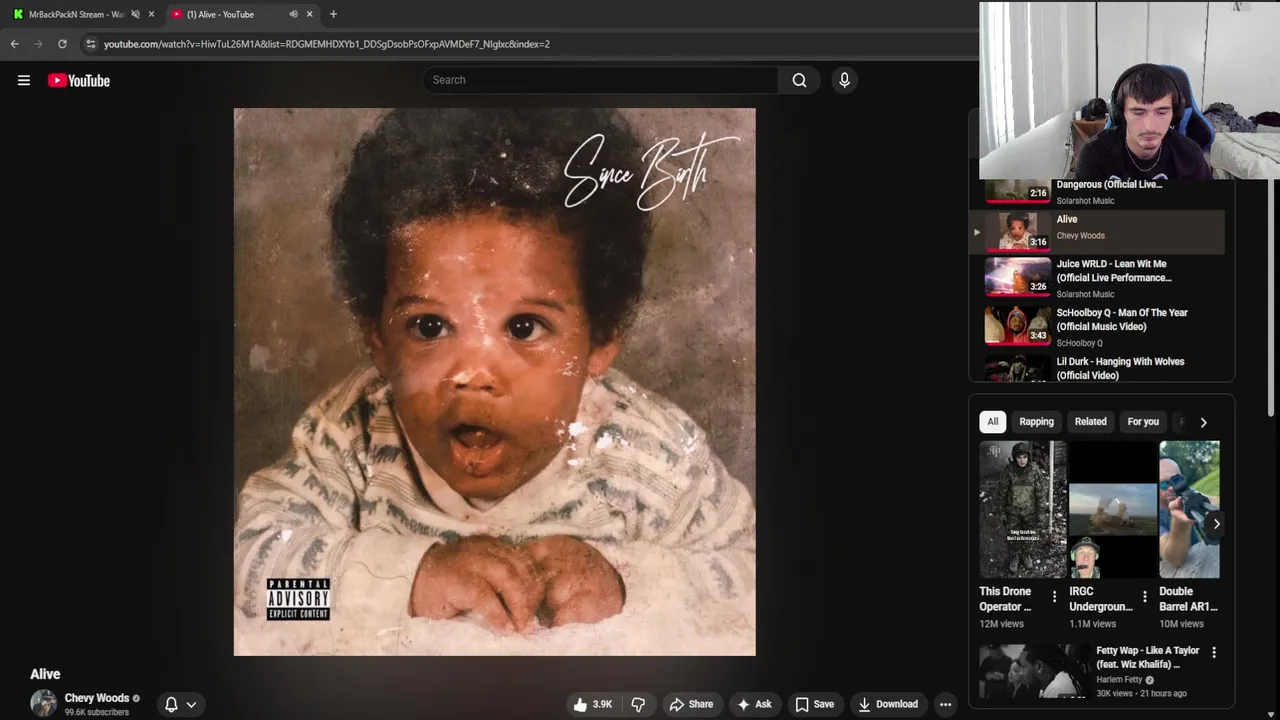
Task: Focus the YouTube Search field
Action: coord(600,80)
